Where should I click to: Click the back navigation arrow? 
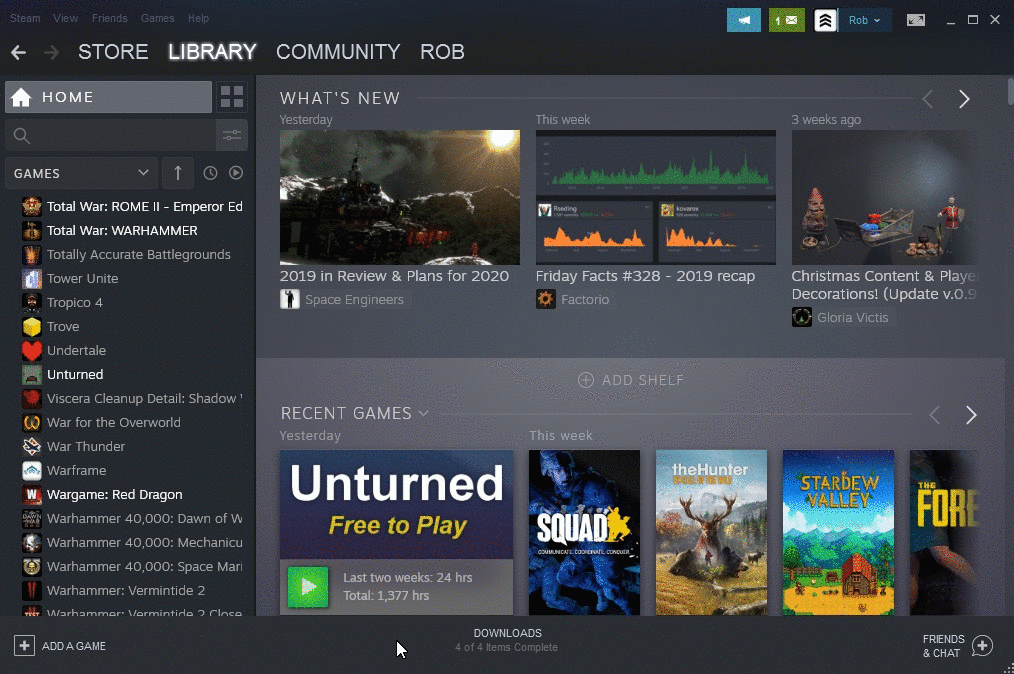click(x=18, y=52)
